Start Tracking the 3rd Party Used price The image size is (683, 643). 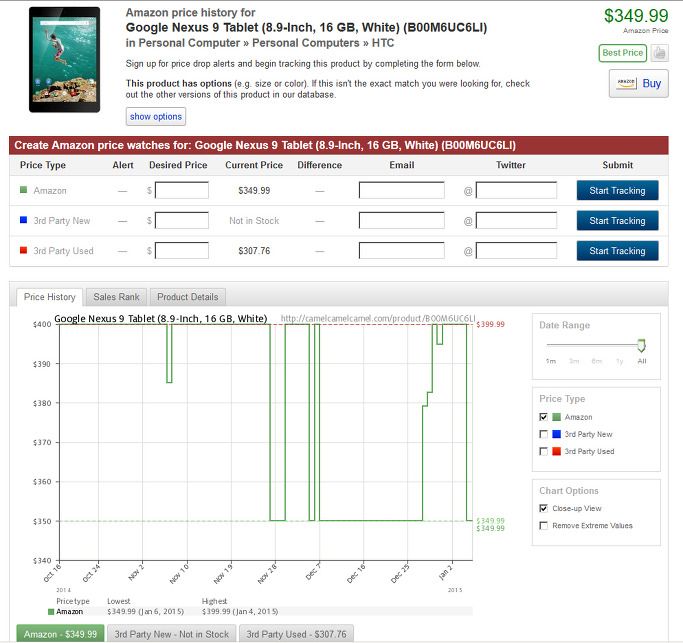(617, 250)
